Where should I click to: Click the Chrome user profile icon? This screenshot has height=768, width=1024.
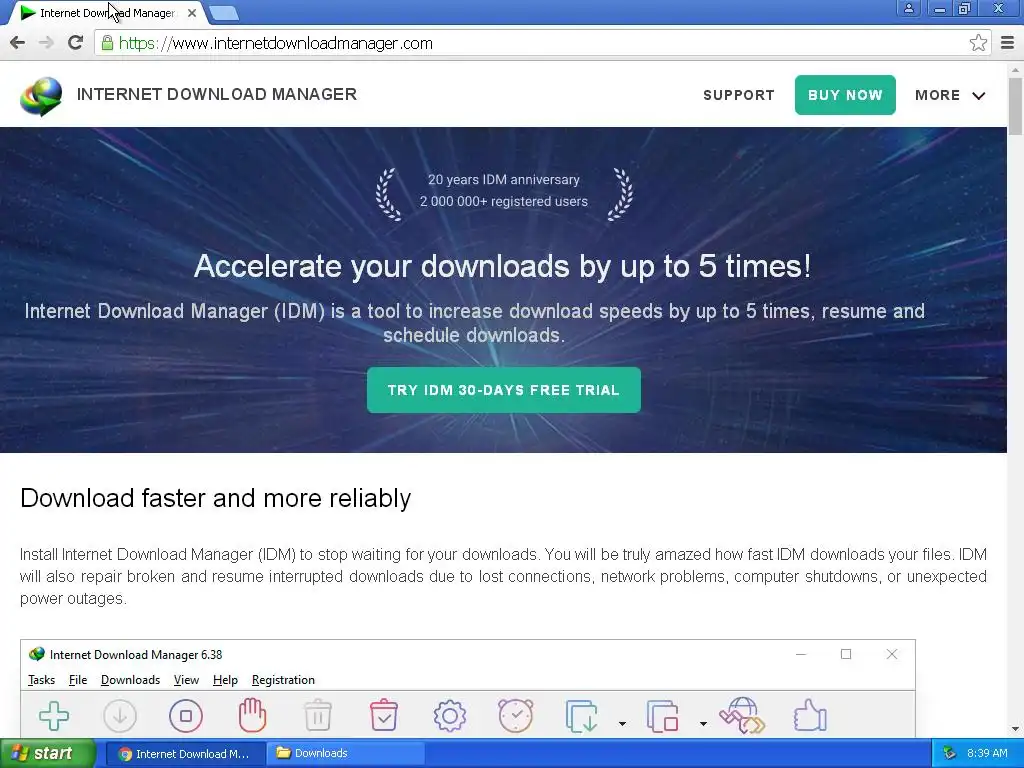908,8
